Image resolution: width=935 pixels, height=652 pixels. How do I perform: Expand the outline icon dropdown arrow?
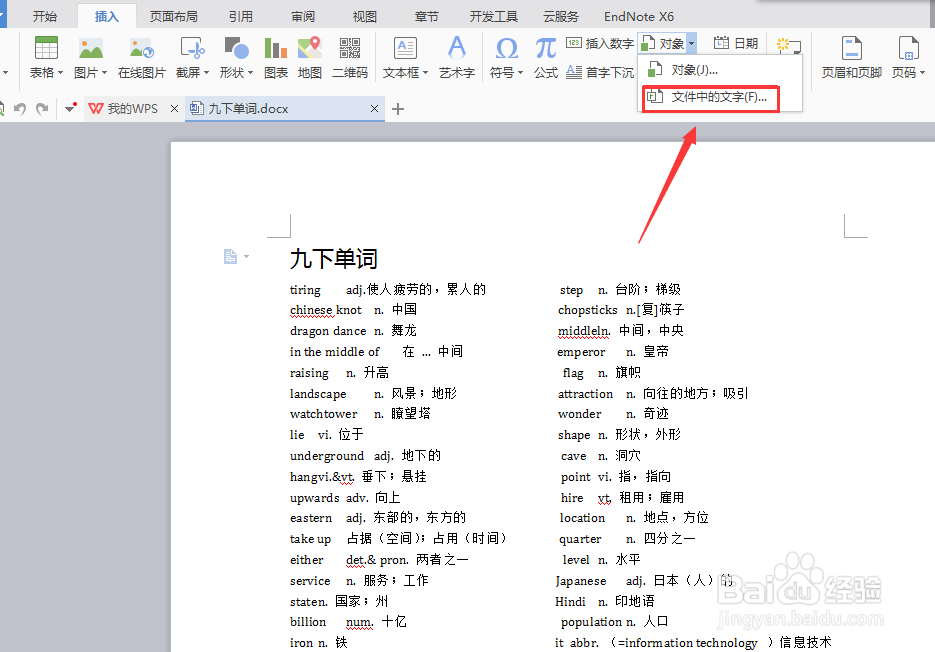pos(246,257)
